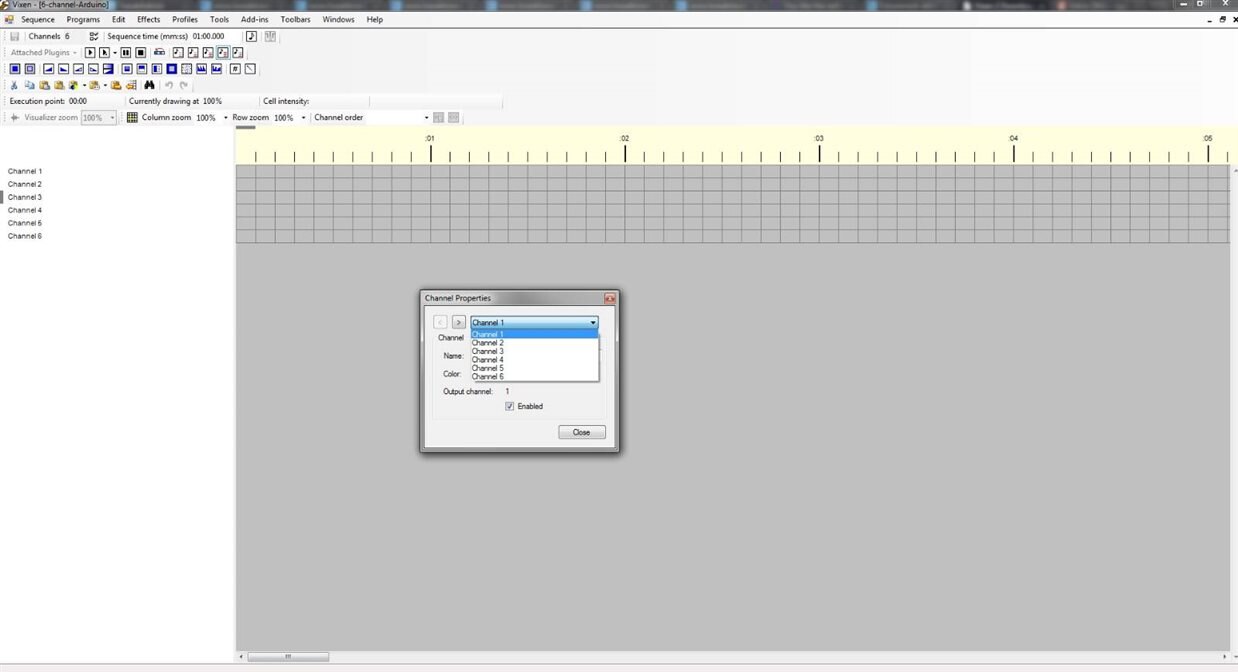Click the Save disk icon
This screenshot has width=1238, height=672.
[x=15, y=36]
